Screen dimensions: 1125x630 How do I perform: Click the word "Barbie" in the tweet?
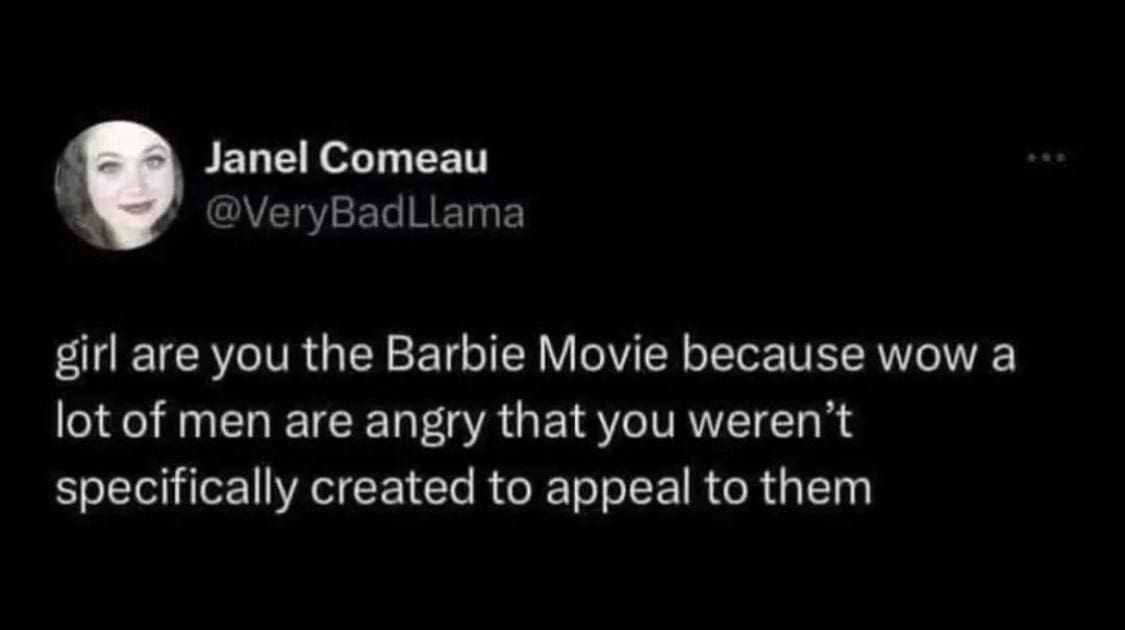[x=455, y=354]
